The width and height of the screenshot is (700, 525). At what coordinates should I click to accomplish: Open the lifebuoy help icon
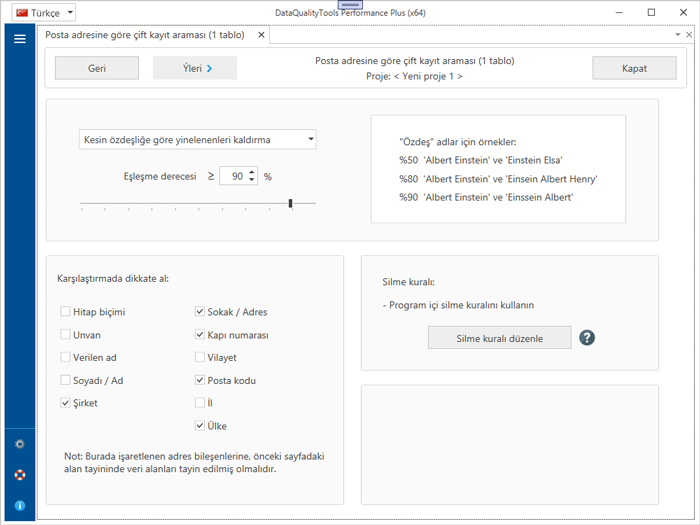19,475
